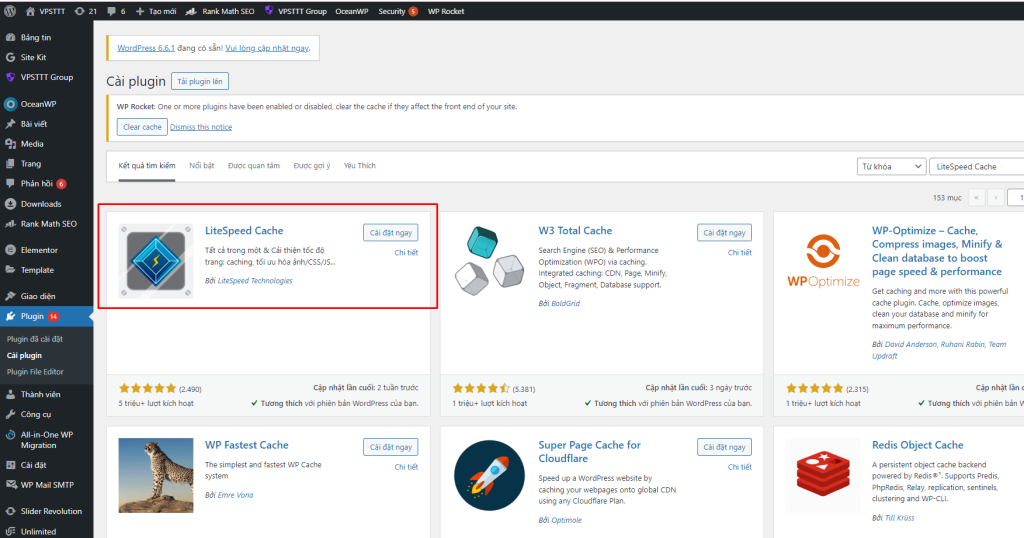Open VPSTTT site home in admin bar
Screen dimensions: 1024x538
click(45, 11)
